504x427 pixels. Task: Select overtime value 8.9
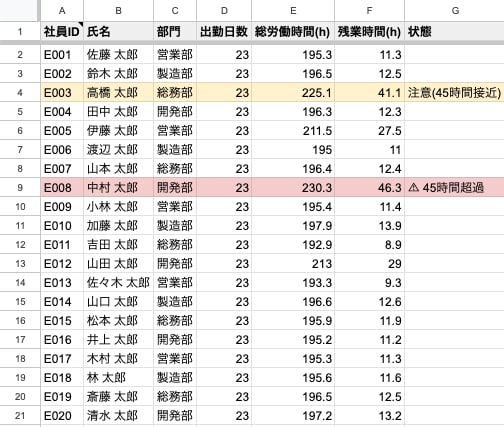[369, 244]
